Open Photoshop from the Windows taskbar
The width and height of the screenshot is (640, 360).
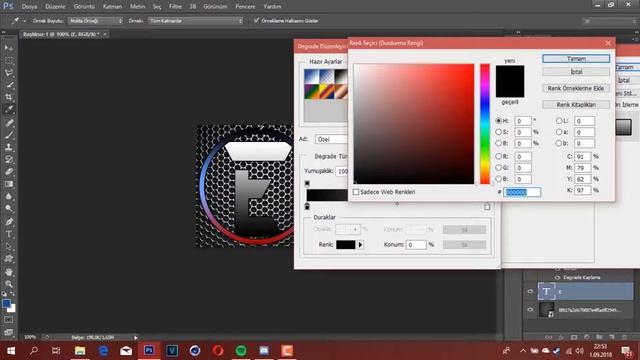pyautogui.click(x=149, y=350)
